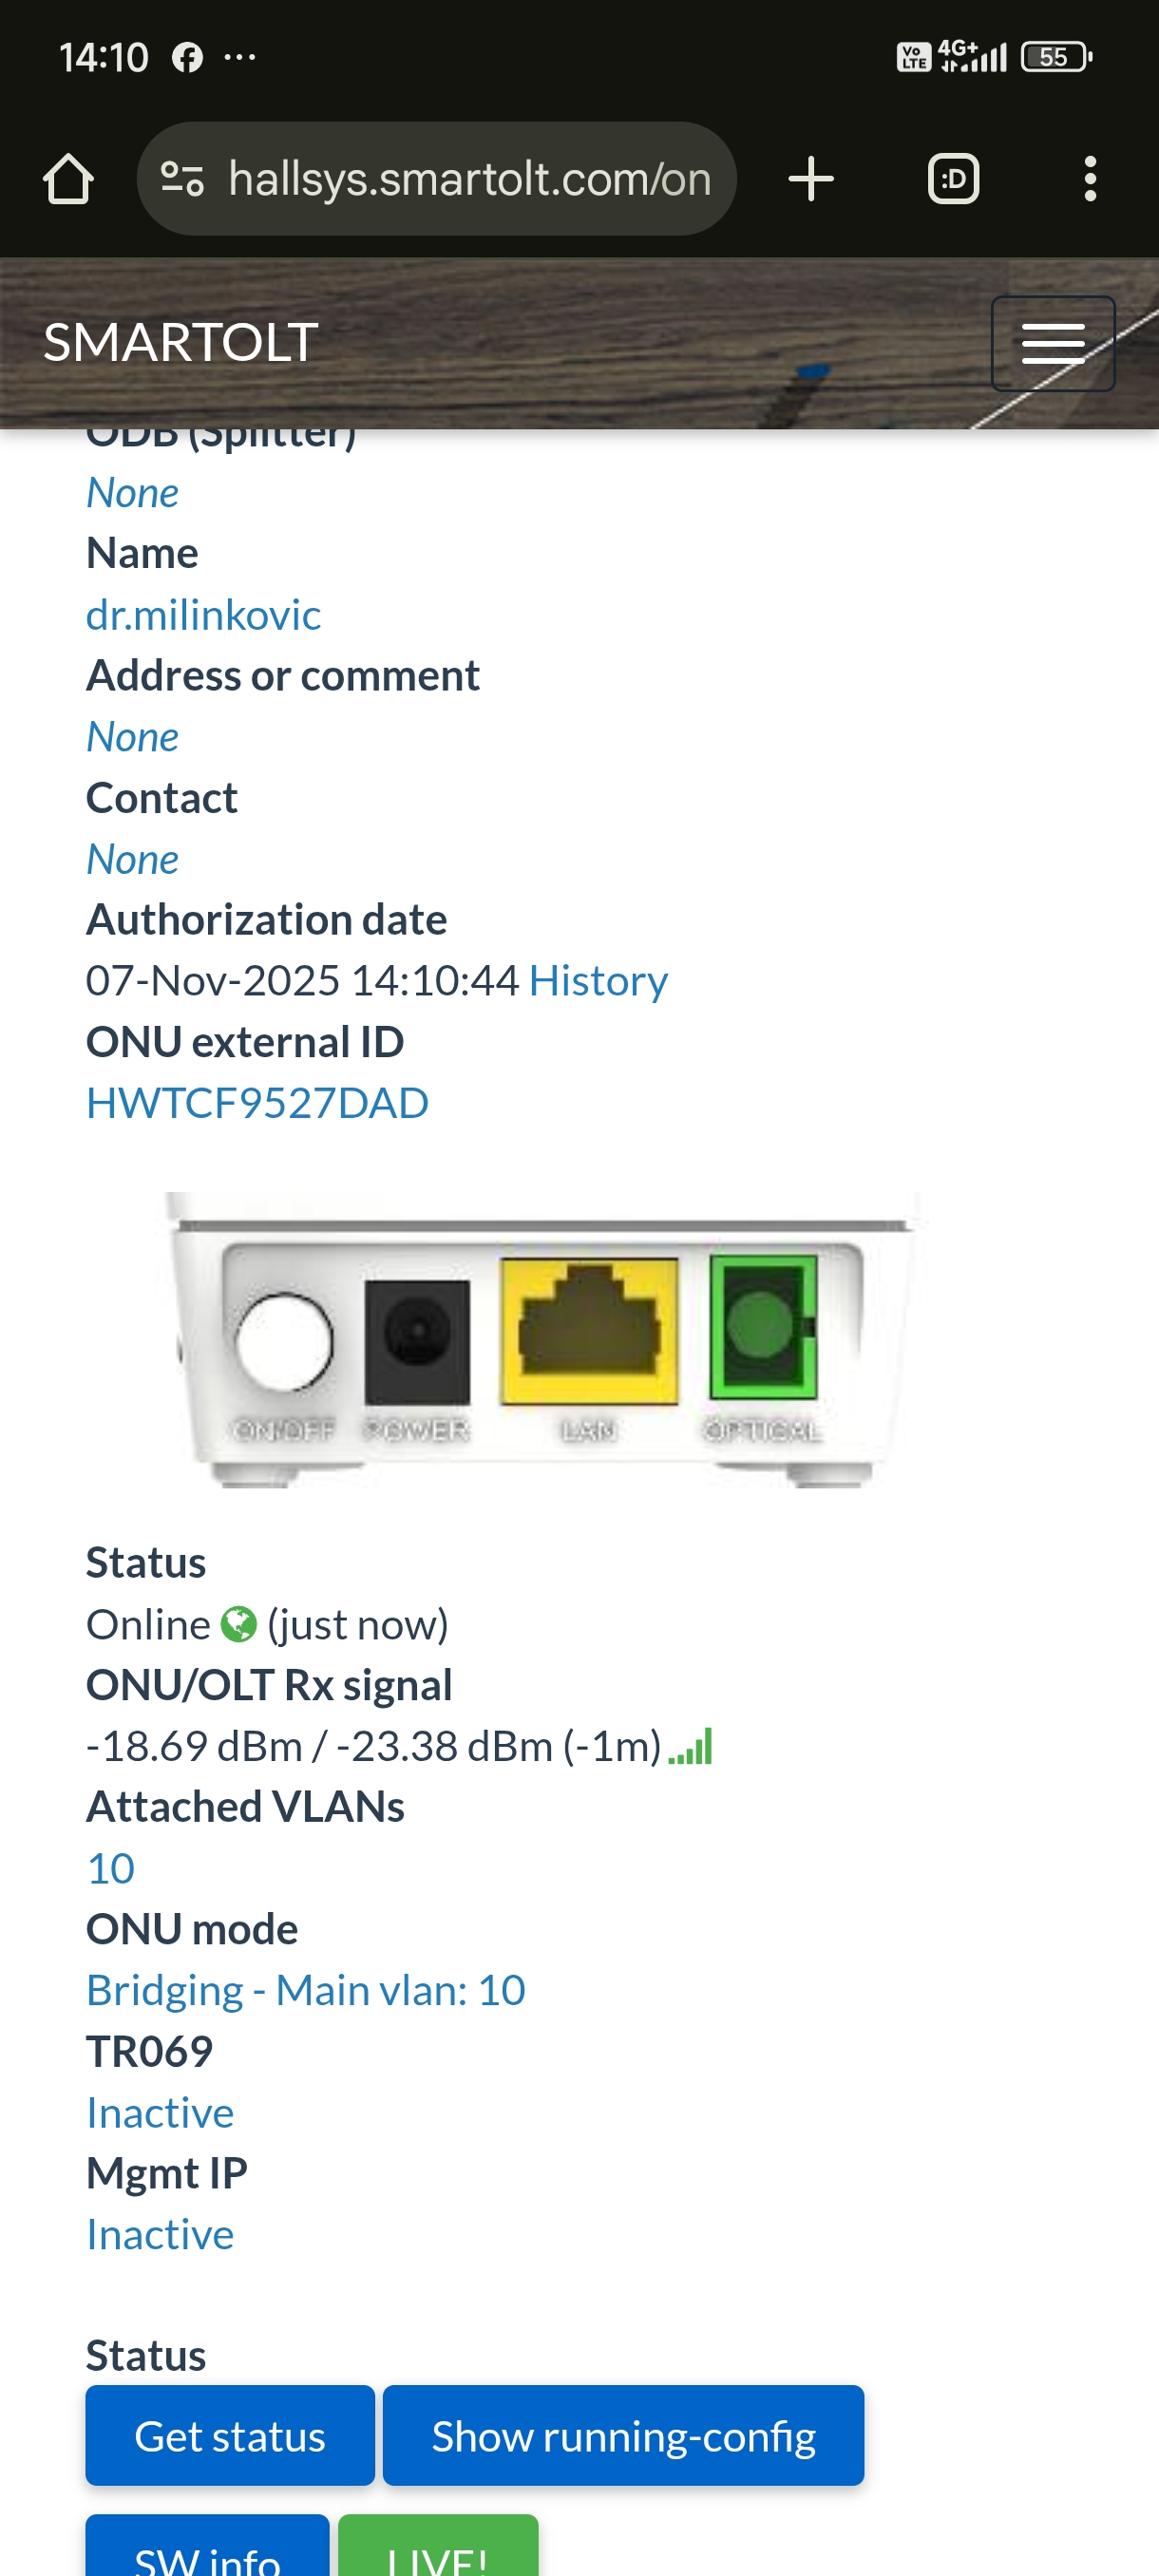Open the browser three-dot menu
1159x2576 pixels.
1089,179
